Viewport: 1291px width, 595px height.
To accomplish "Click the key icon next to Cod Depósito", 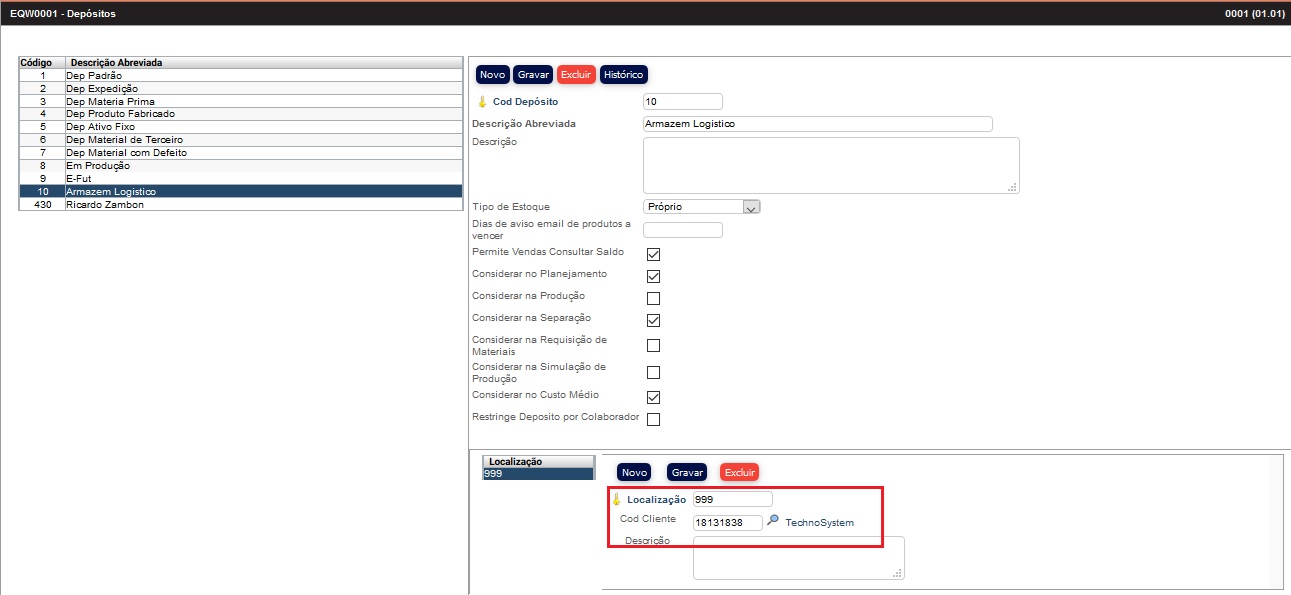I will coord(481,102).
